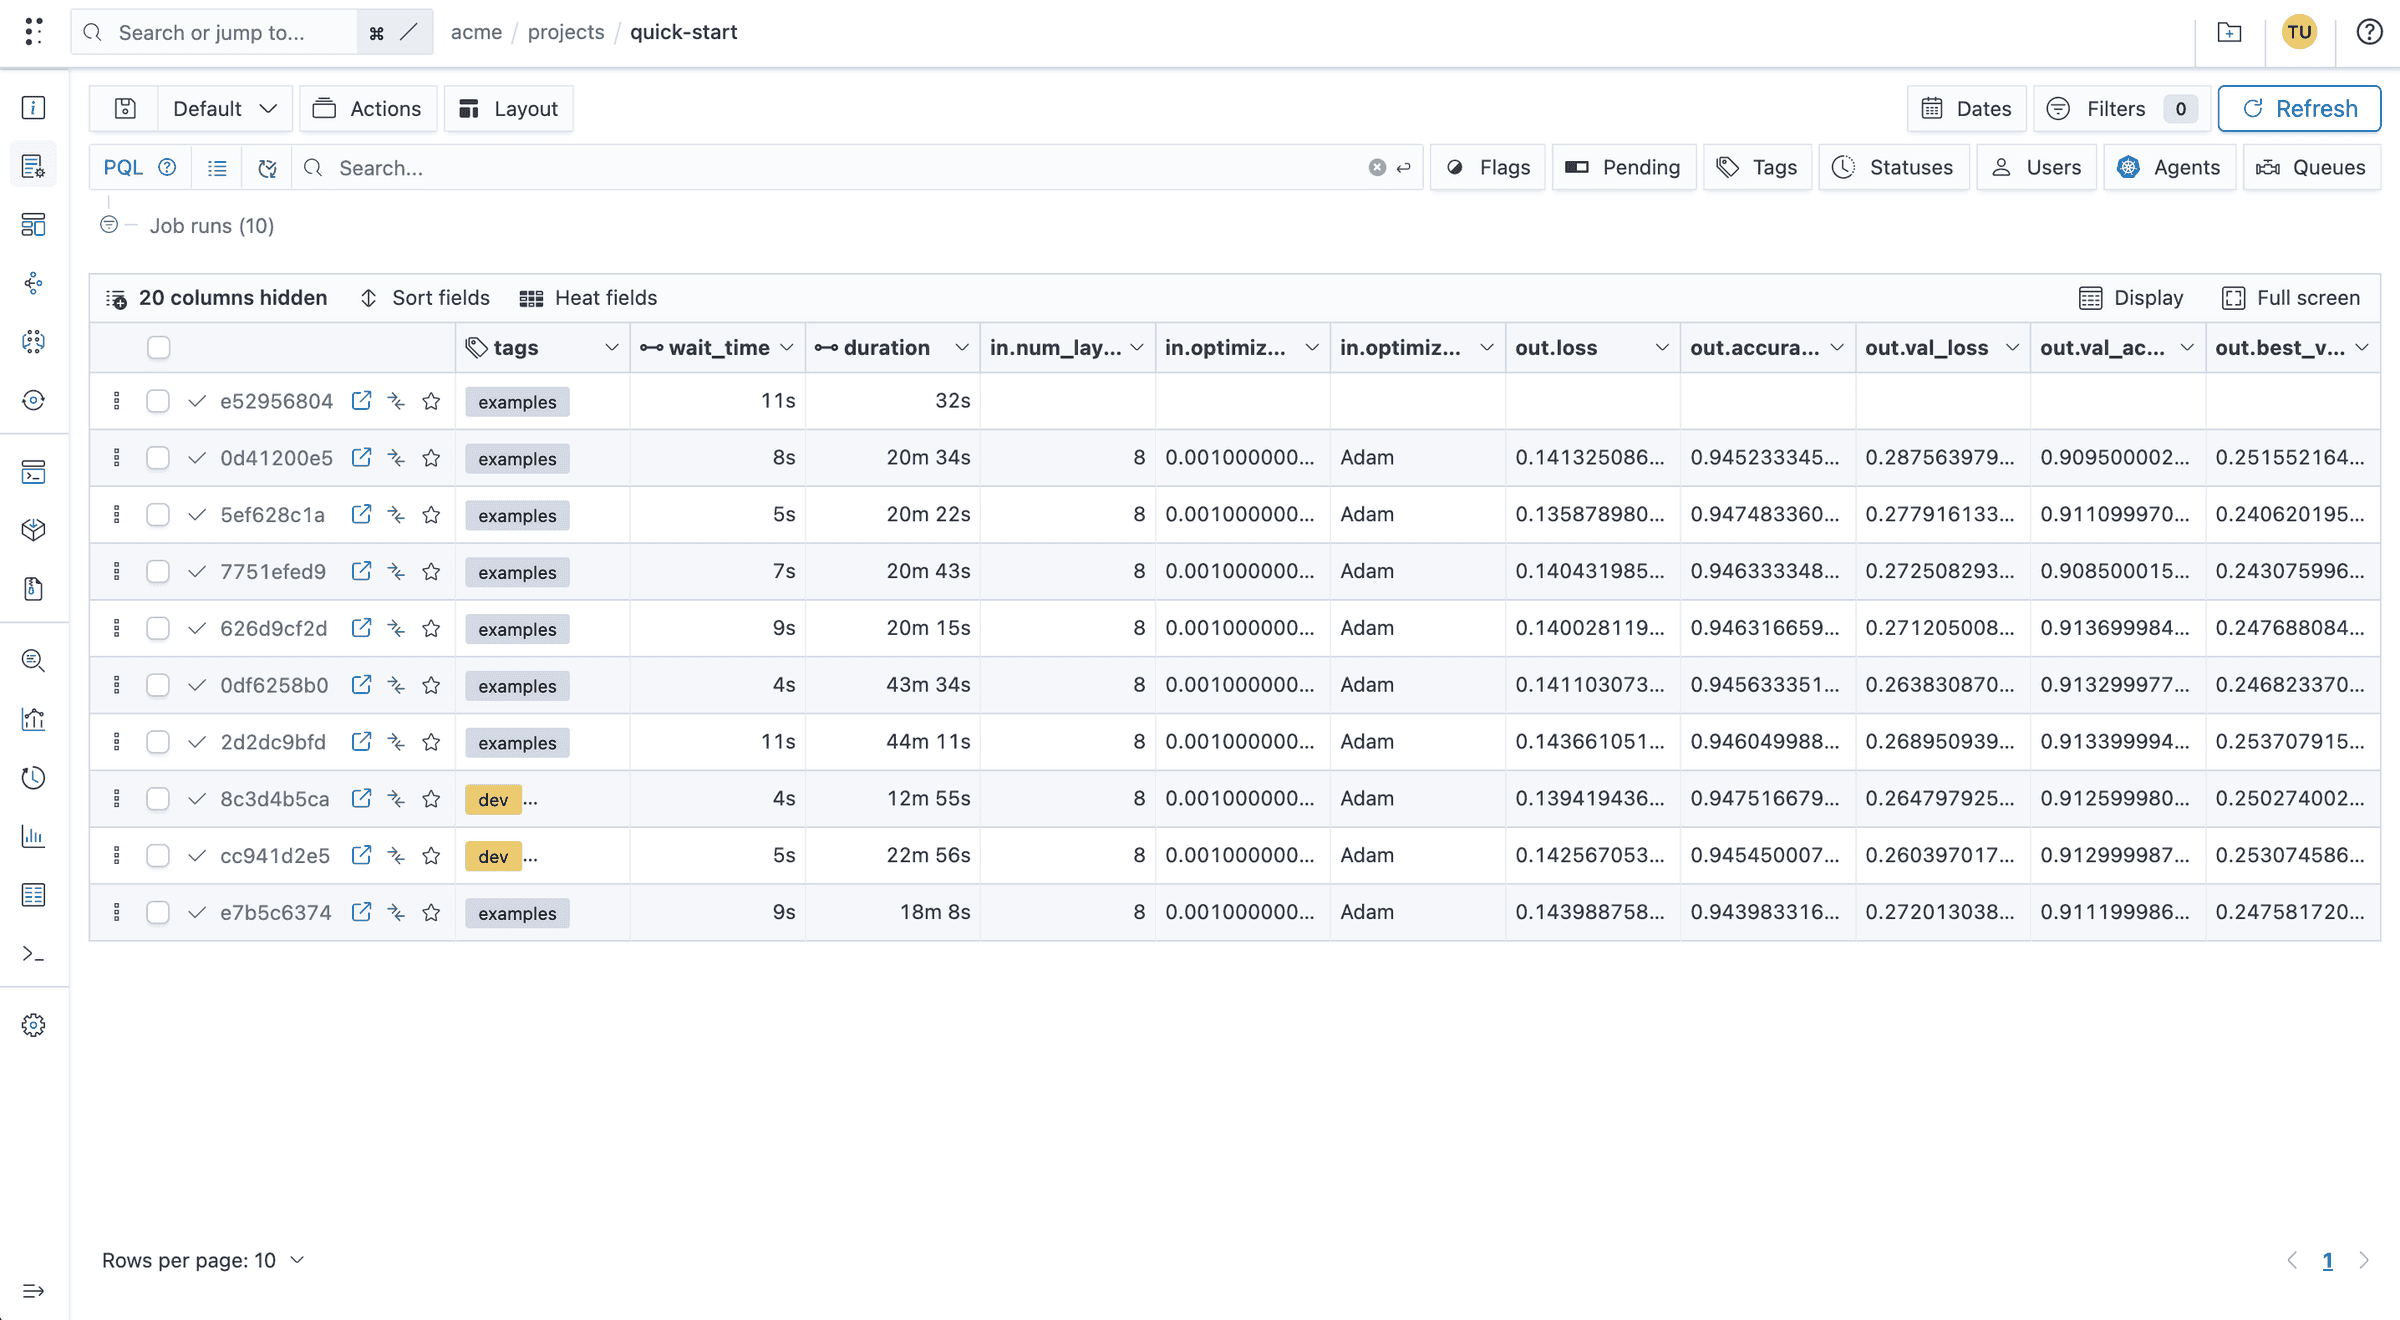This screenshot has height=1320, width=2400.
Task: Open the projects breadcrumb link
Action: [x=566, y=31]
